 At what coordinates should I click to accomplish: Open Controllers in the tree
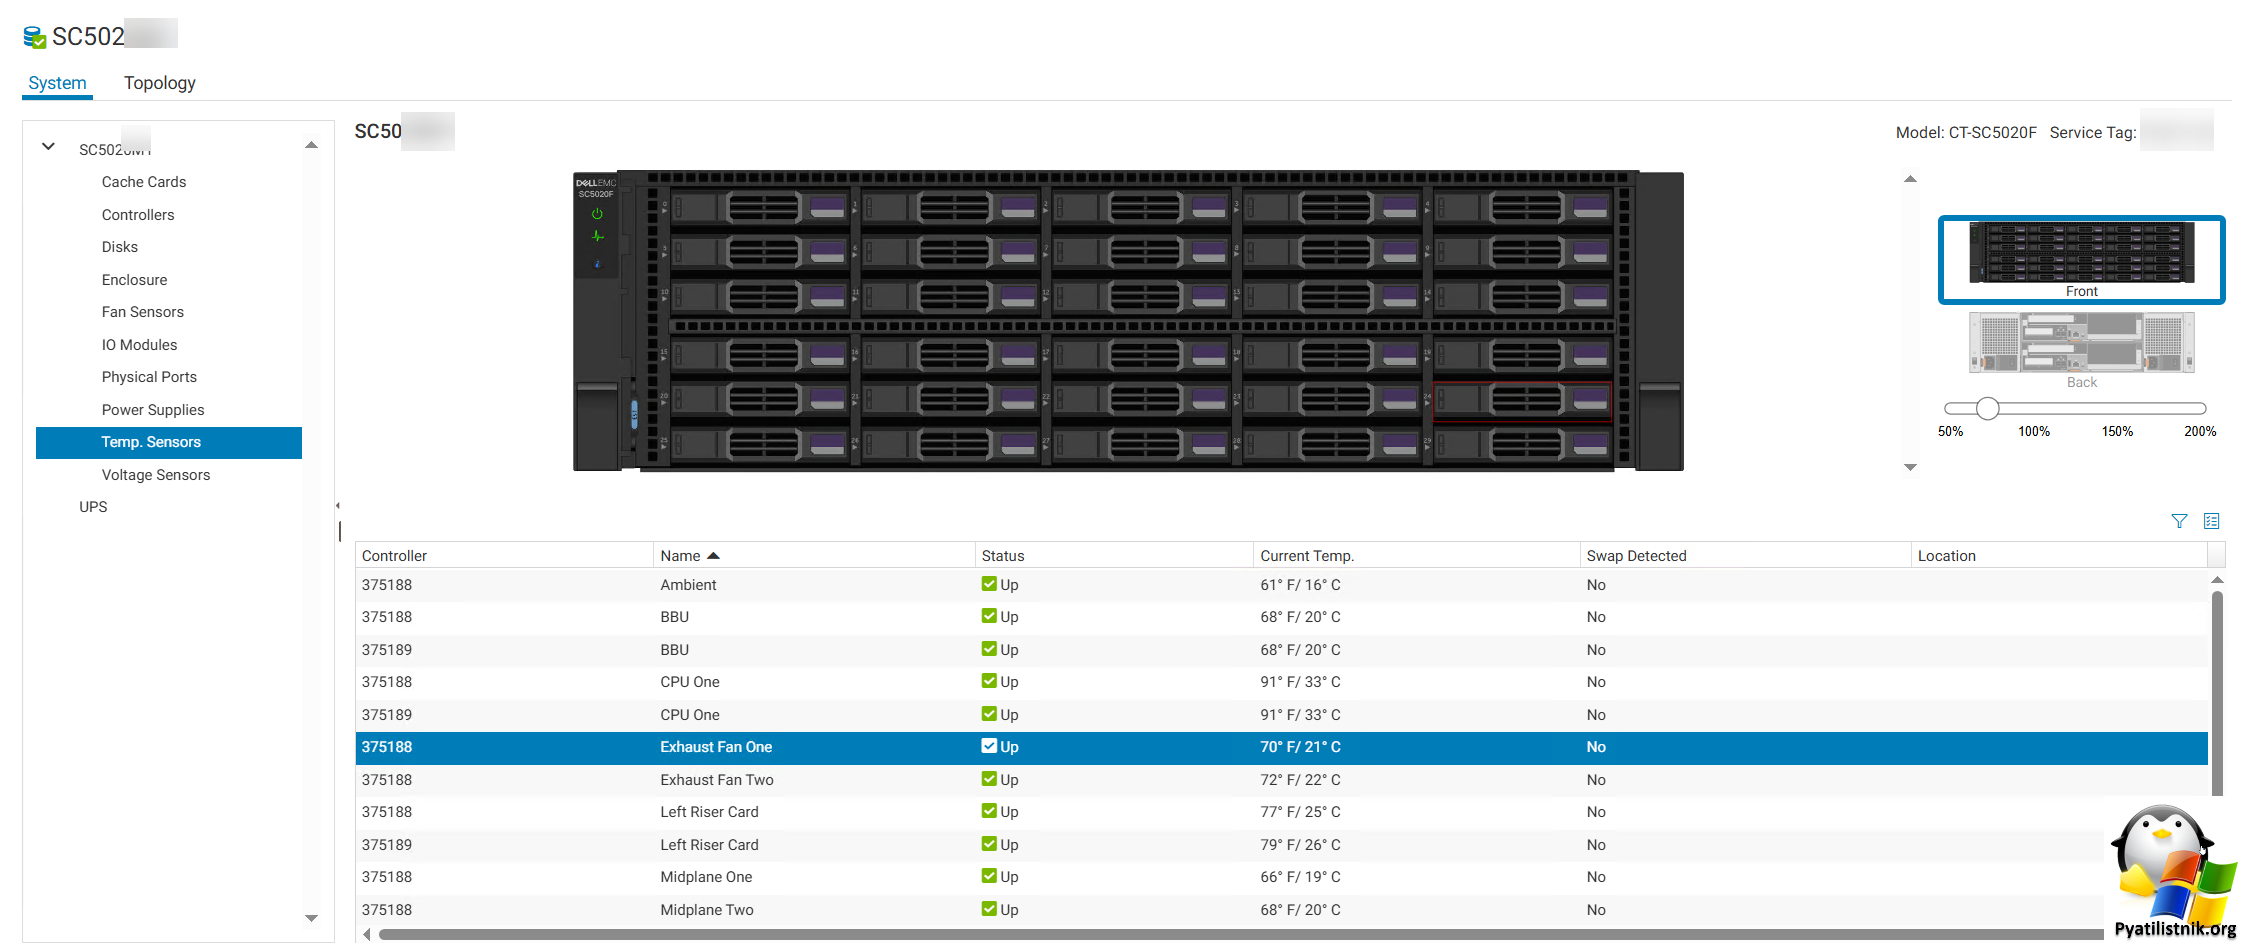click(x=138, y=215)
